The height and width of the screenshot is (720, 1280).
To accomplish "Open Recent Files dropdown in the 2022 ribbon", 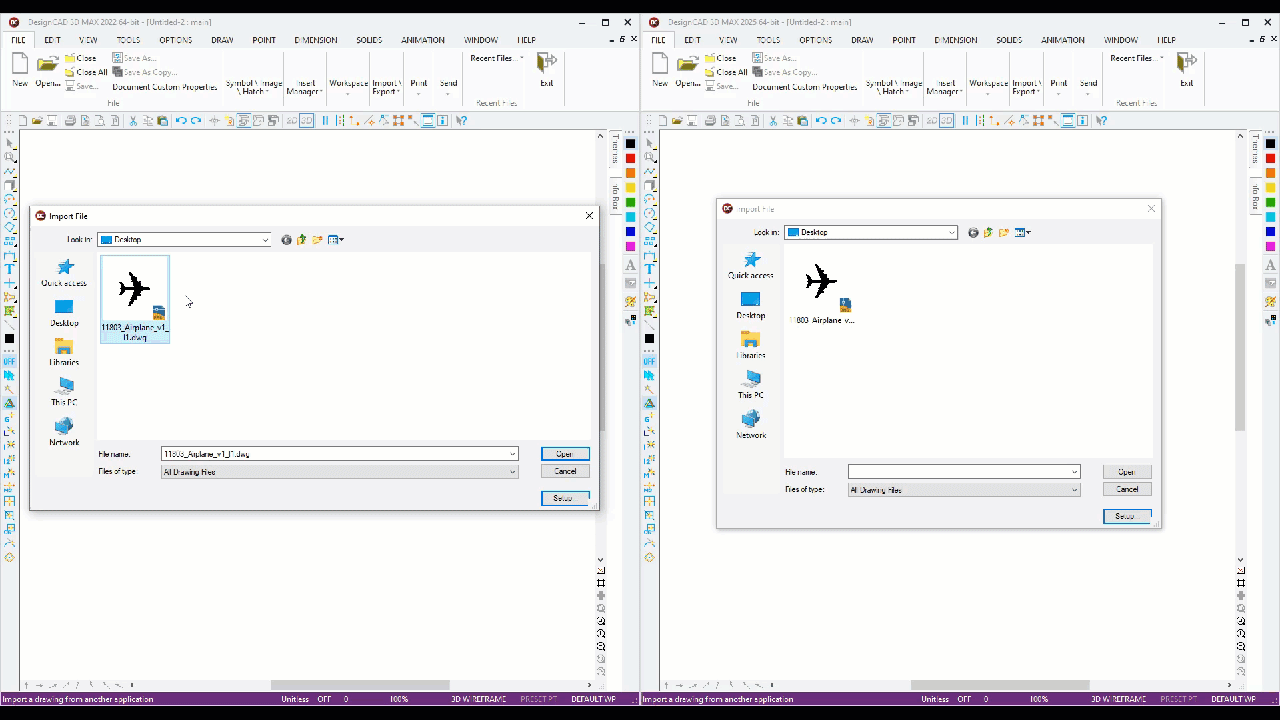I will [x=497, y=58].
